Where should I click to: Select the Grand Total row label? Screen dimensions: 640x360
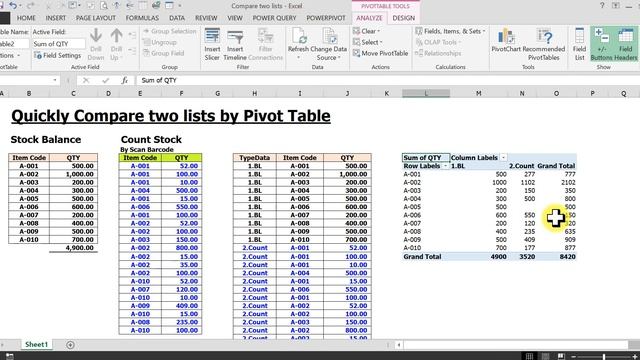[x=422, y=257]
